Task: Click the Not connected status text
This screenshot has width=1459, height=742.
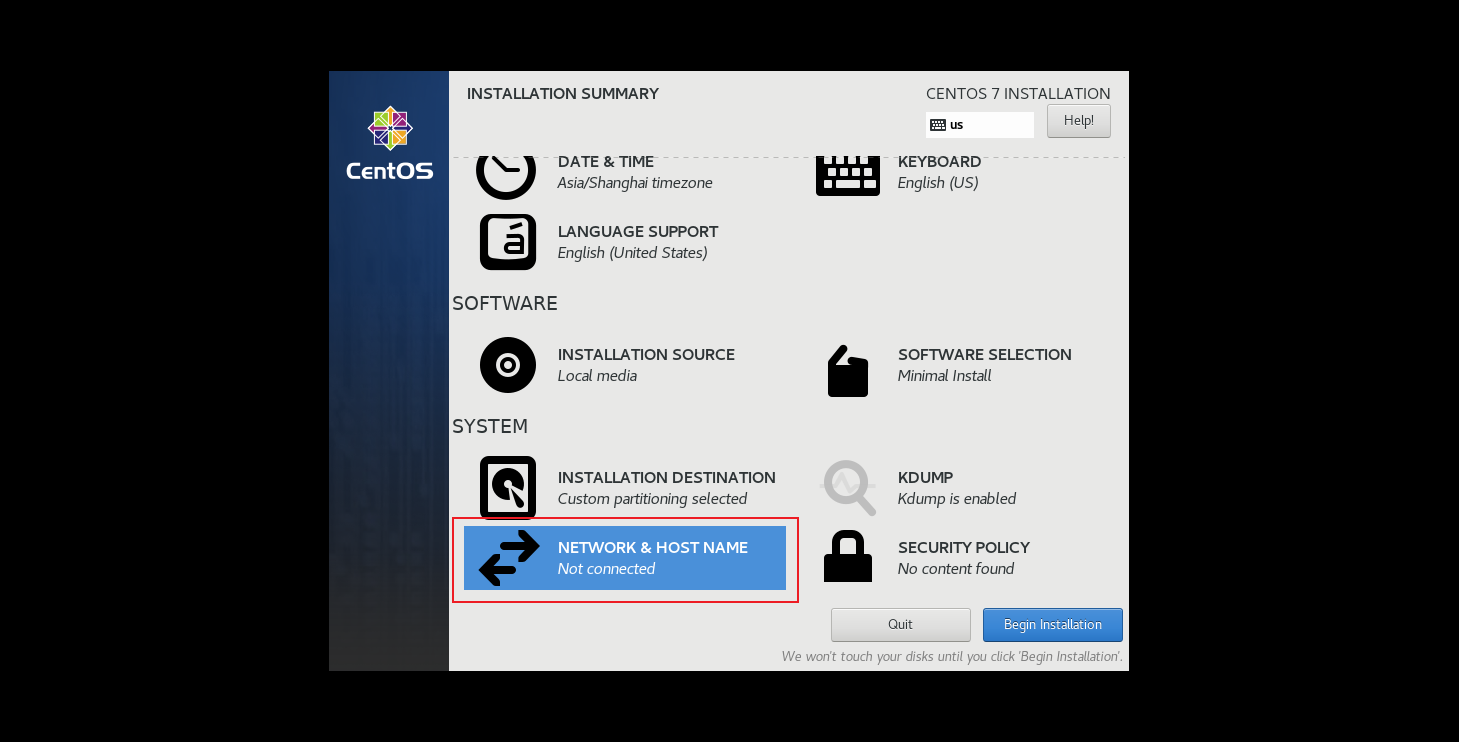Action: pos(607,569)
